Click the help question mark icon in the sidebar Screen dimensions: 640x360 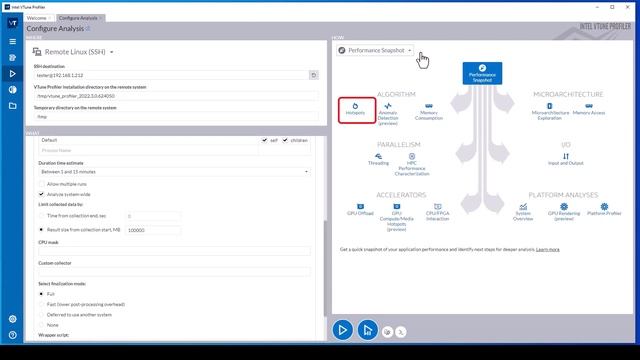pyautogui.click(x=13, y=335)
